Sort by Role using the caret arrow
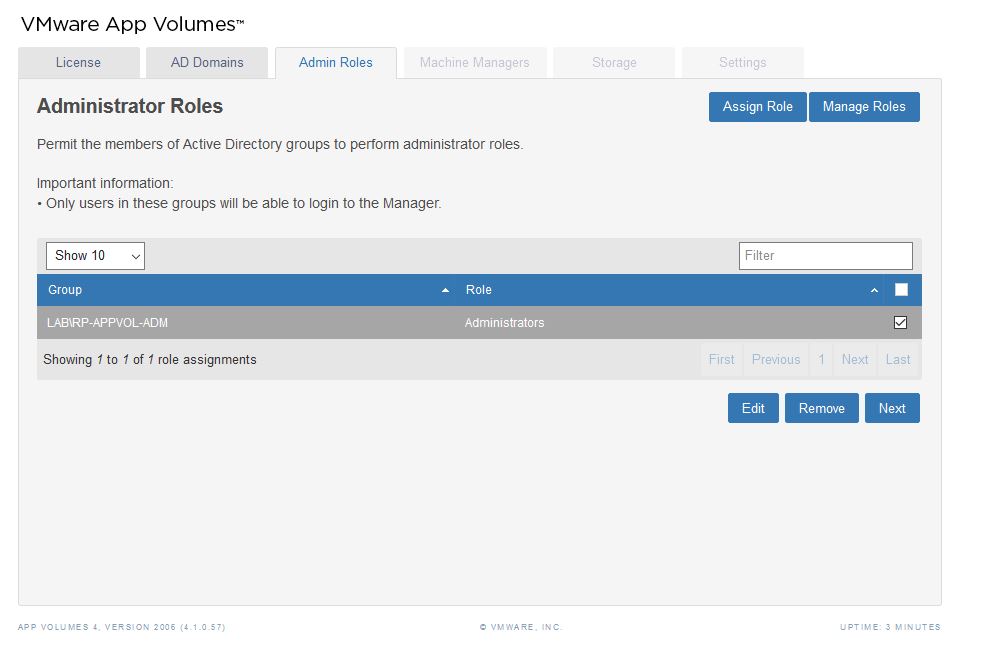Viewport: 987px width, 671px height. [x=874, y=290]
